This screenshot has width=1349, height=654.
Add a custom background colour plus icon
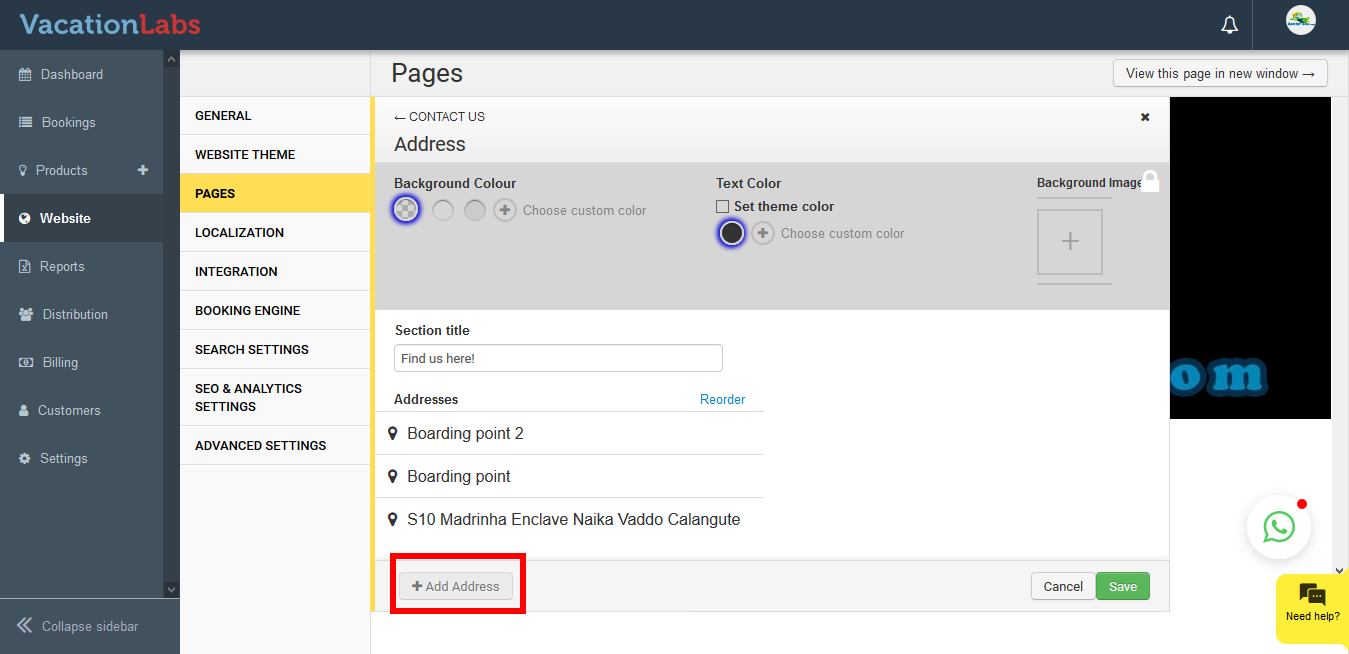coord(505,210)
